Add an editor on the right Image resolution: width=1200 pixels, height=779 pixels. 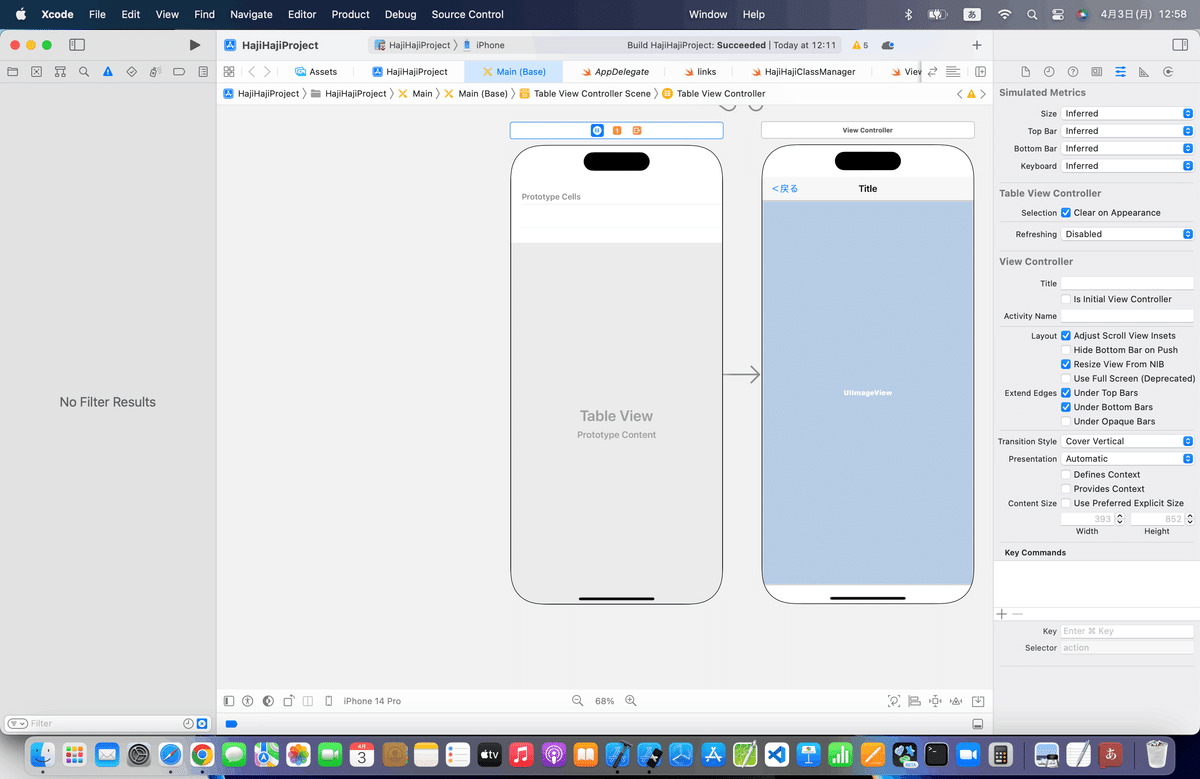(x=981, y=72)
